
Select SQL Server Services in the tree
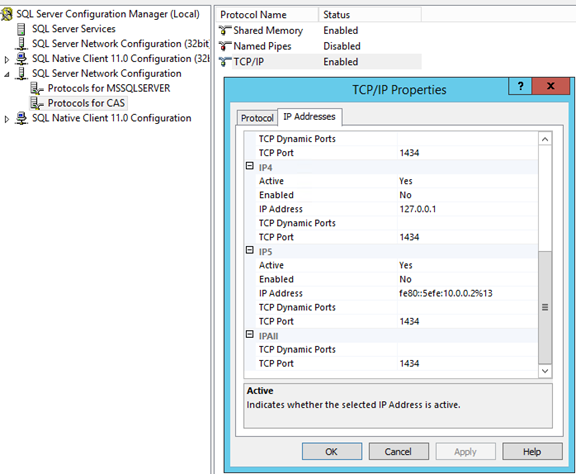pos(73,29)
